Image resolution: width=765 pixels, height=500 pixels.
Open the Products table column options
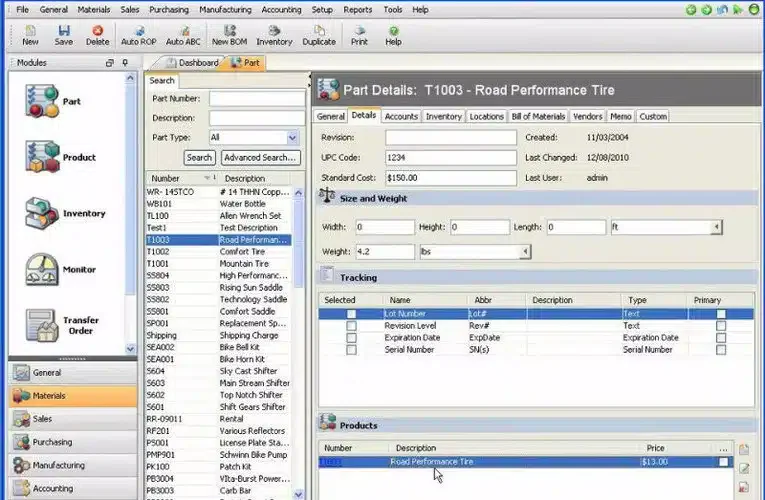click(x=724, y=448)
